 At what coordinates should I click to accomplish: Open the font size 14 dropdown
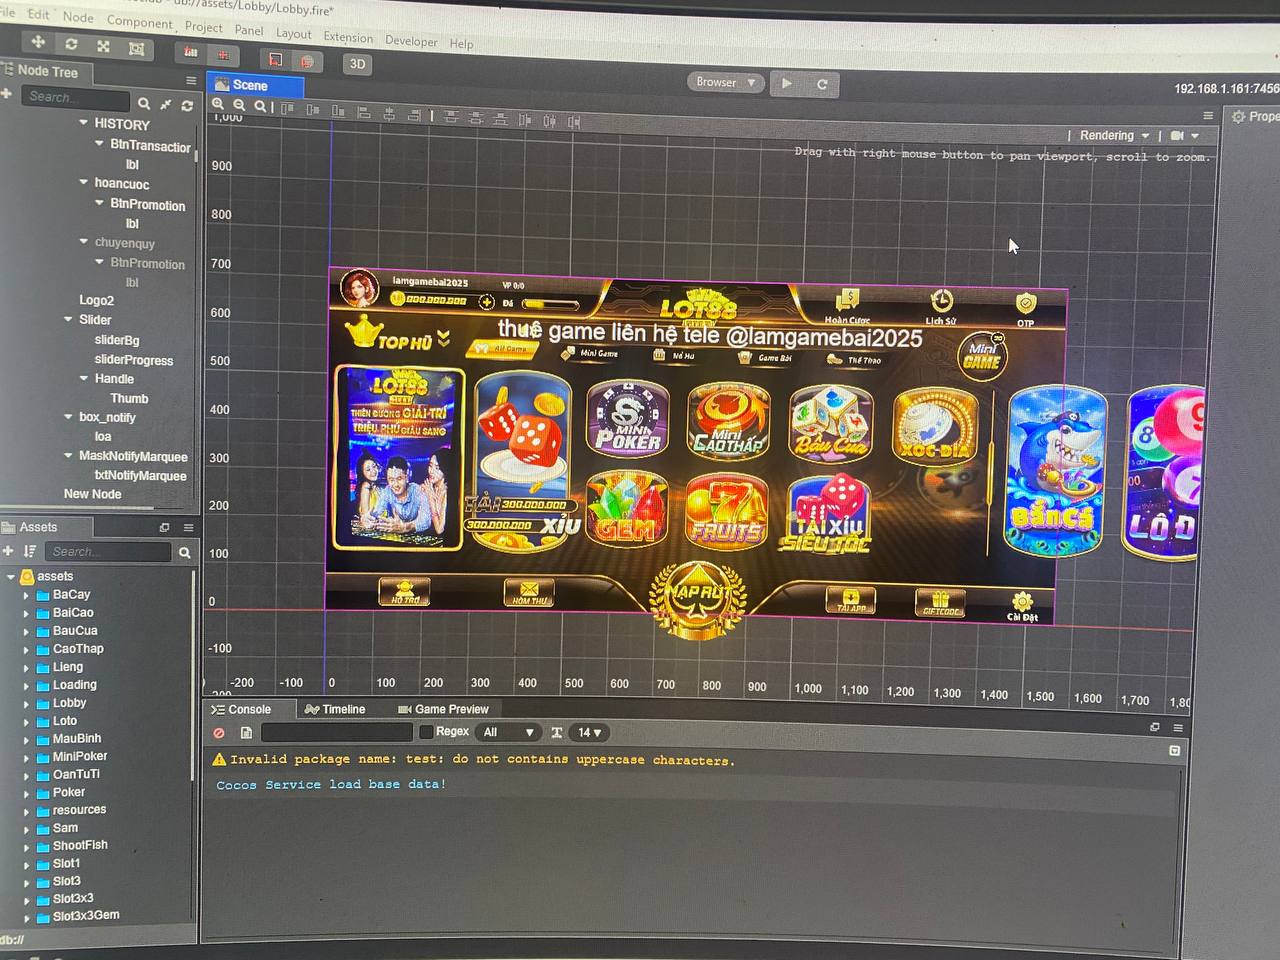tap(590, 733)
